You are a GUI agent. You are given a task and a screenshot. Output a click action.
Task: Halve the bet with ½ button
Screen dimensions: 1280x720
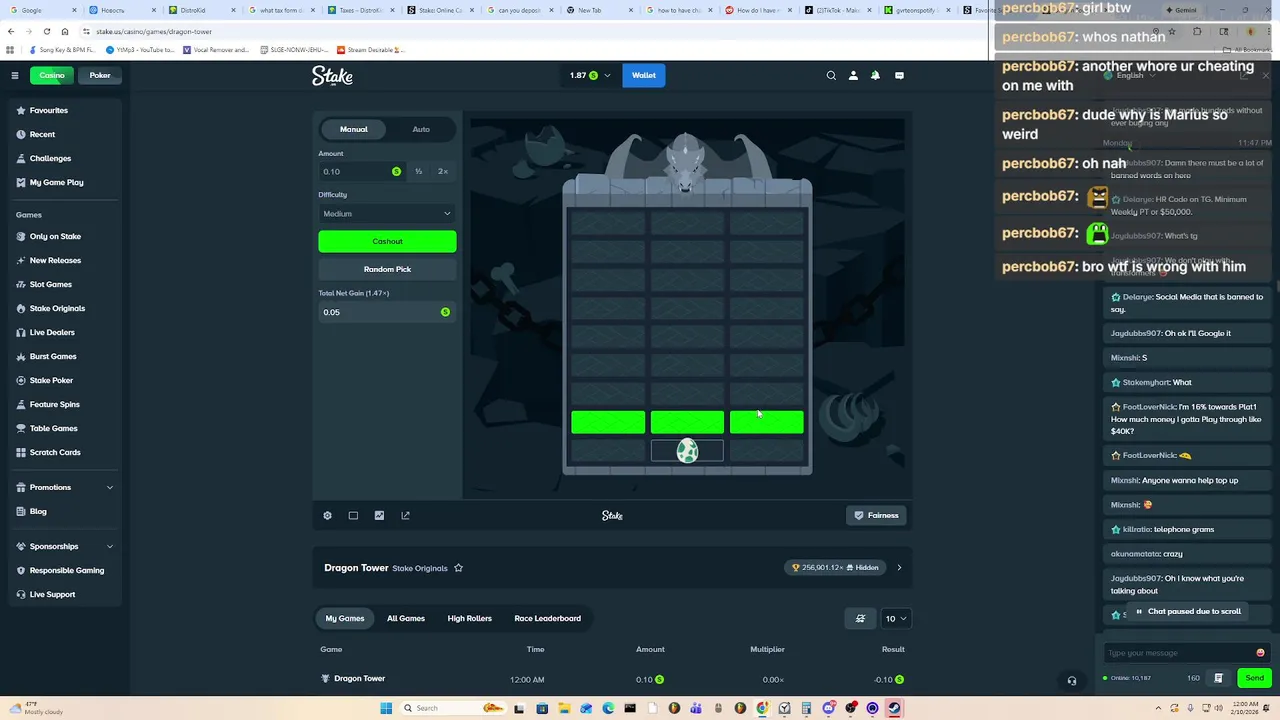tap(419, 171)
